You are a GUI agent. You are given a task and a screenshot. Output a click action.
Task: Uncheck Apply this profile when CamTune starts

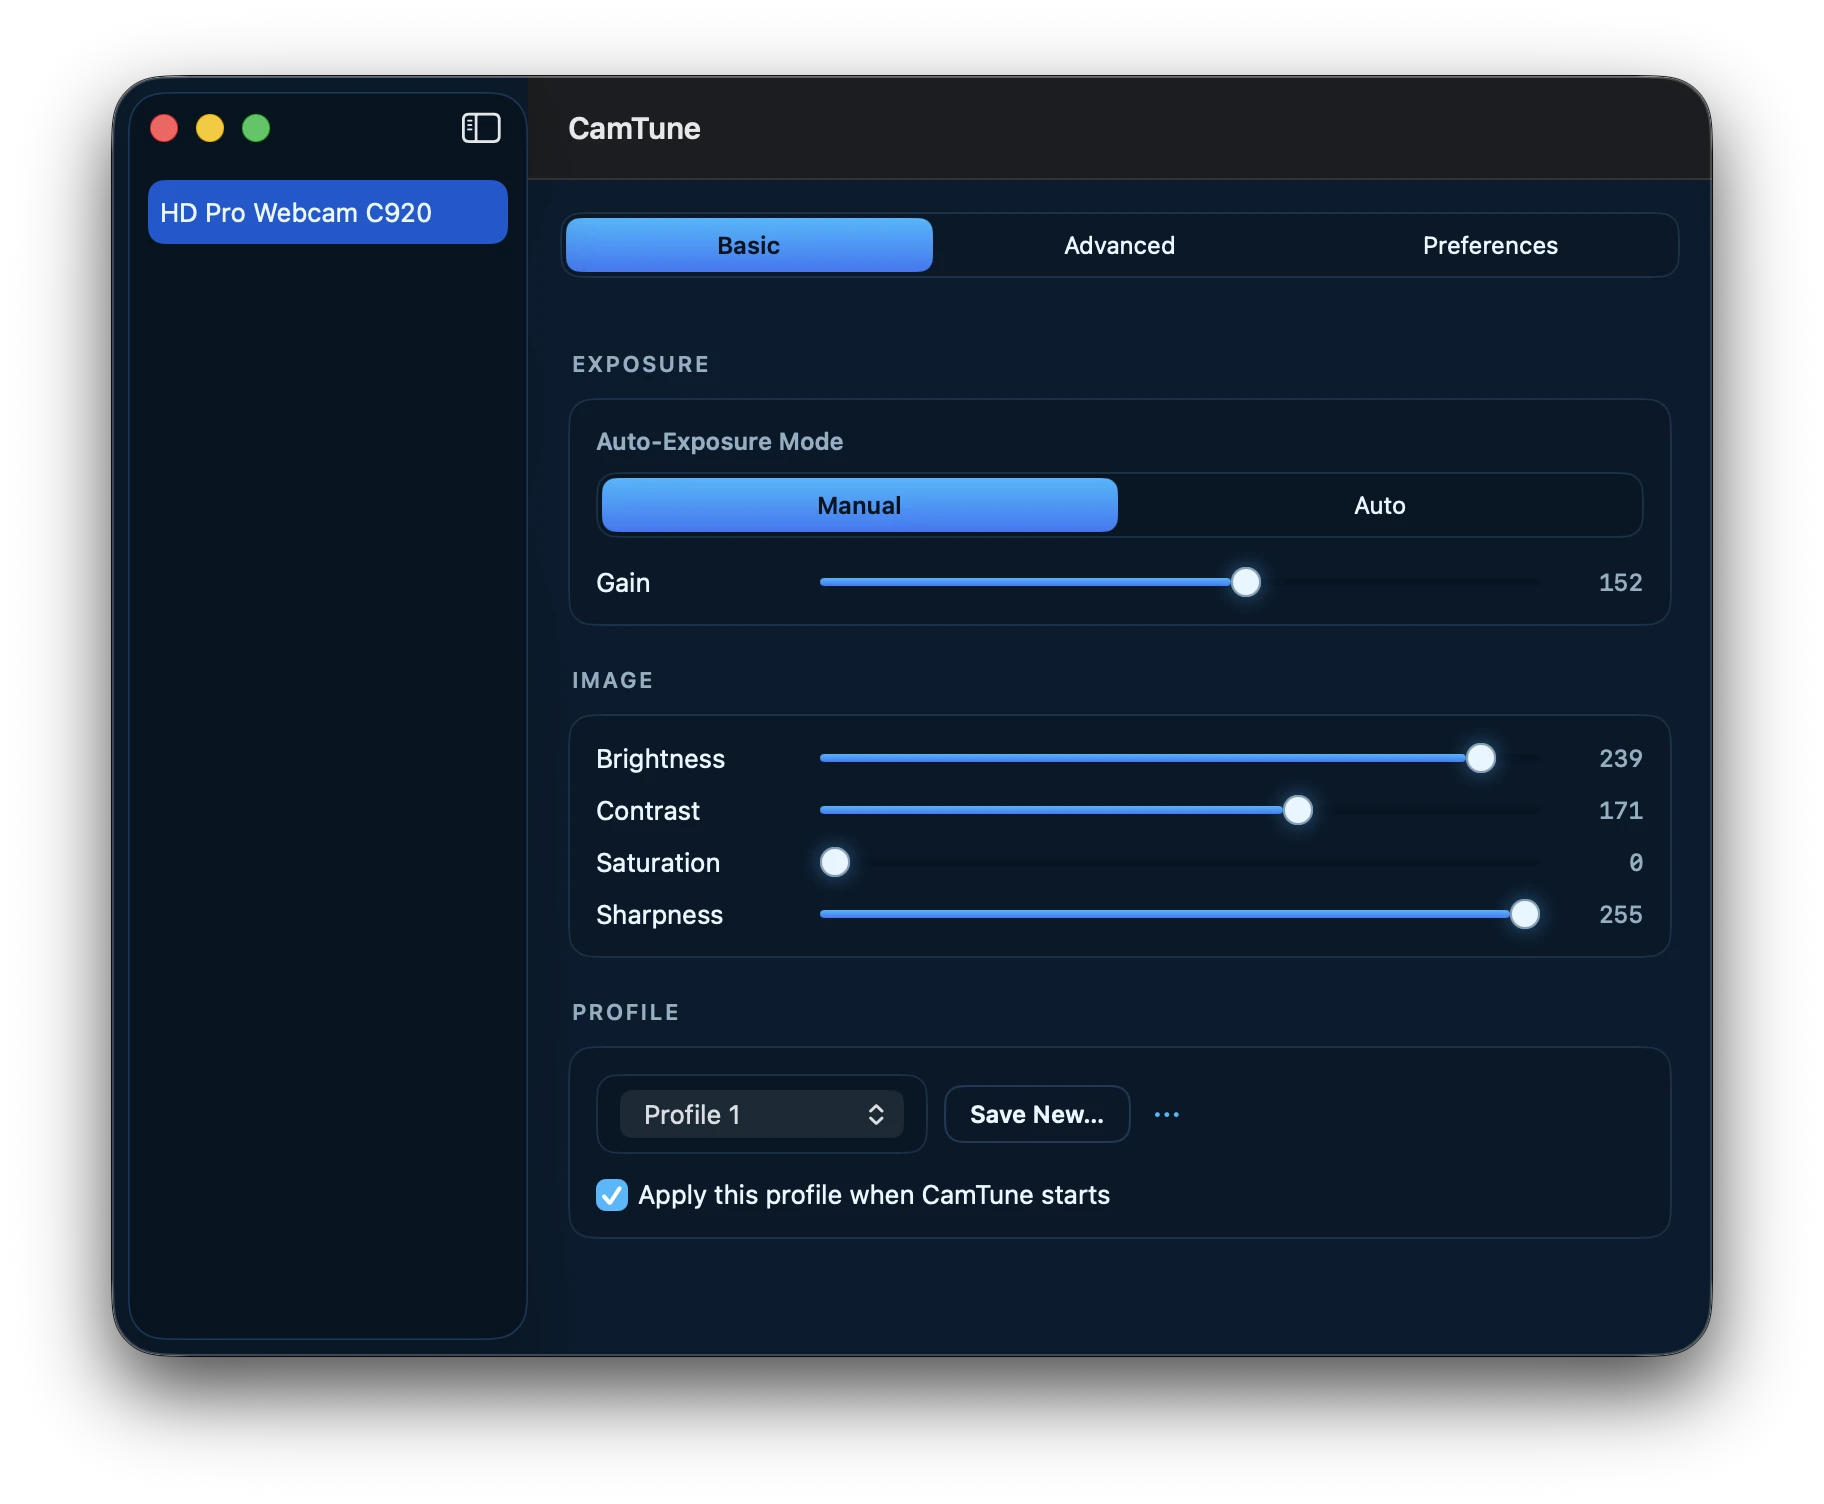pyautogui.click(x=612, y=1195)
